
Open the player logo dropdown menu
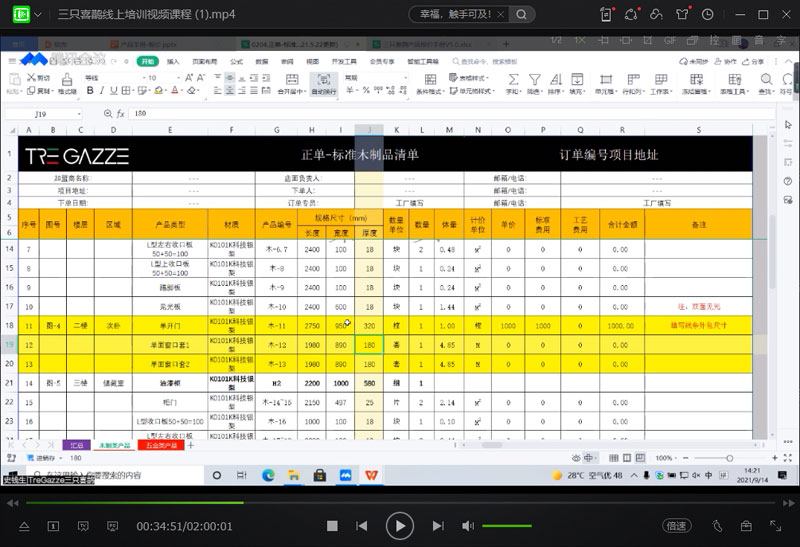click(x=38, y=14)
